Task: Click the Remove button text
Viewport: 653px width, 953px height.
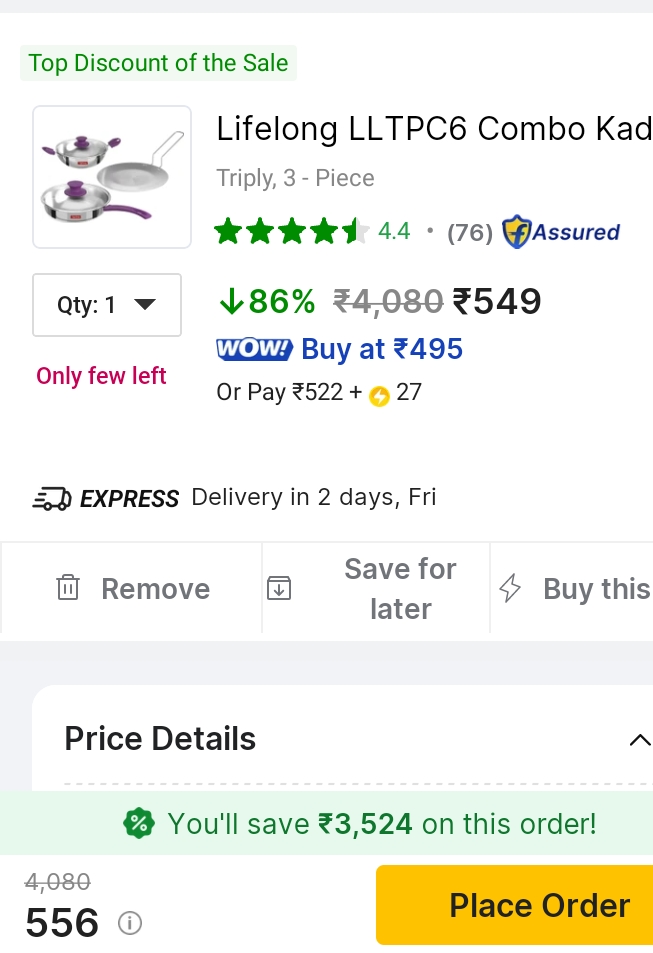Action: (x=155, y=589)
